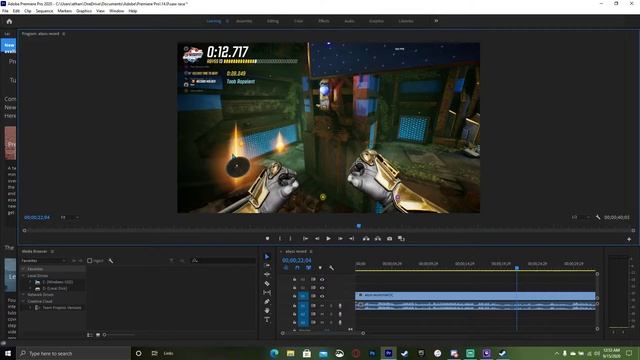This screenshot has width=640, height=360.
Task: Expand the C: drive node
Action: pyautogui.click(x=30, y=282)
